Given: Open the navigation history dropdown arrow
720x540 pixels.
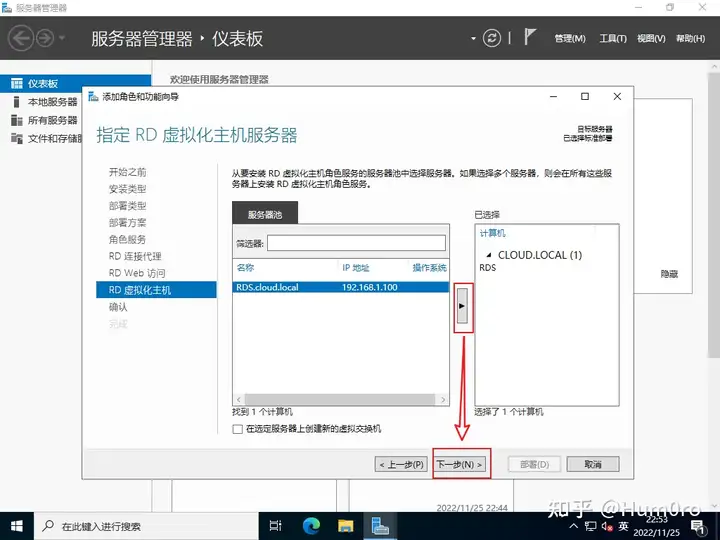Looking at the screenshot, I should point(62,38).
